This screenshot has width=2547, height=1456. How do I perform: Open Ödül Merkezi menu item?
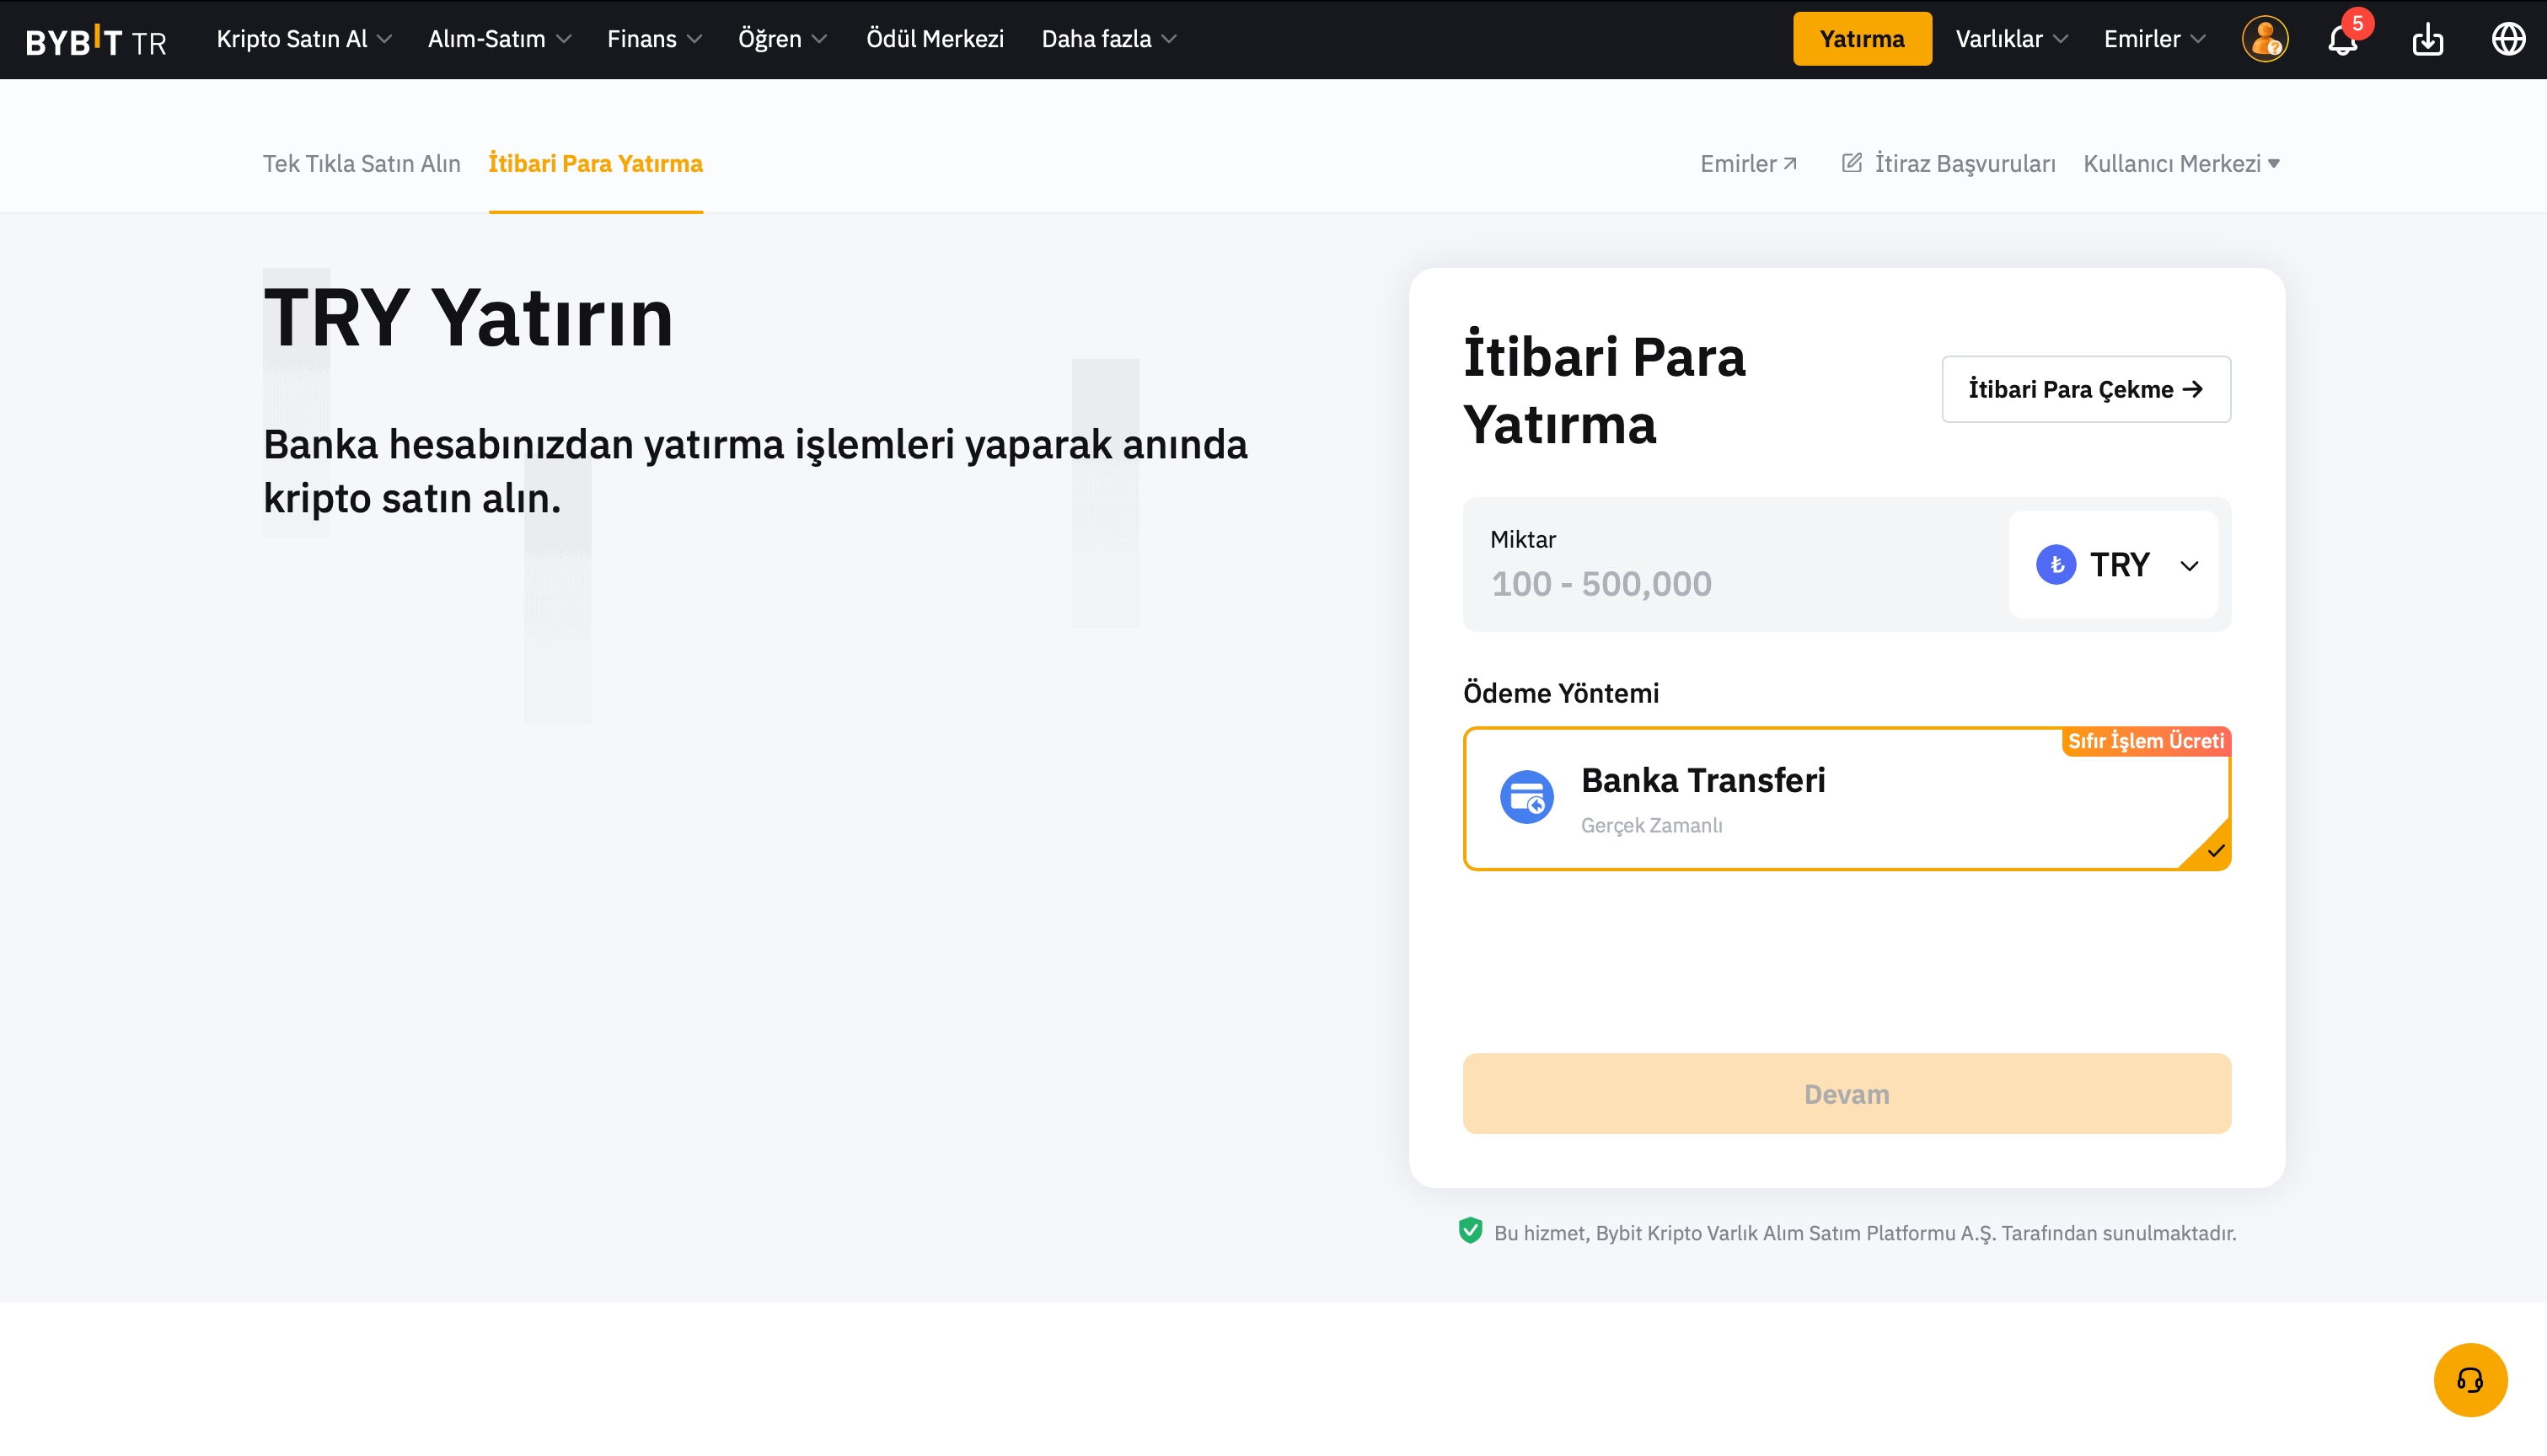(934, 39)
